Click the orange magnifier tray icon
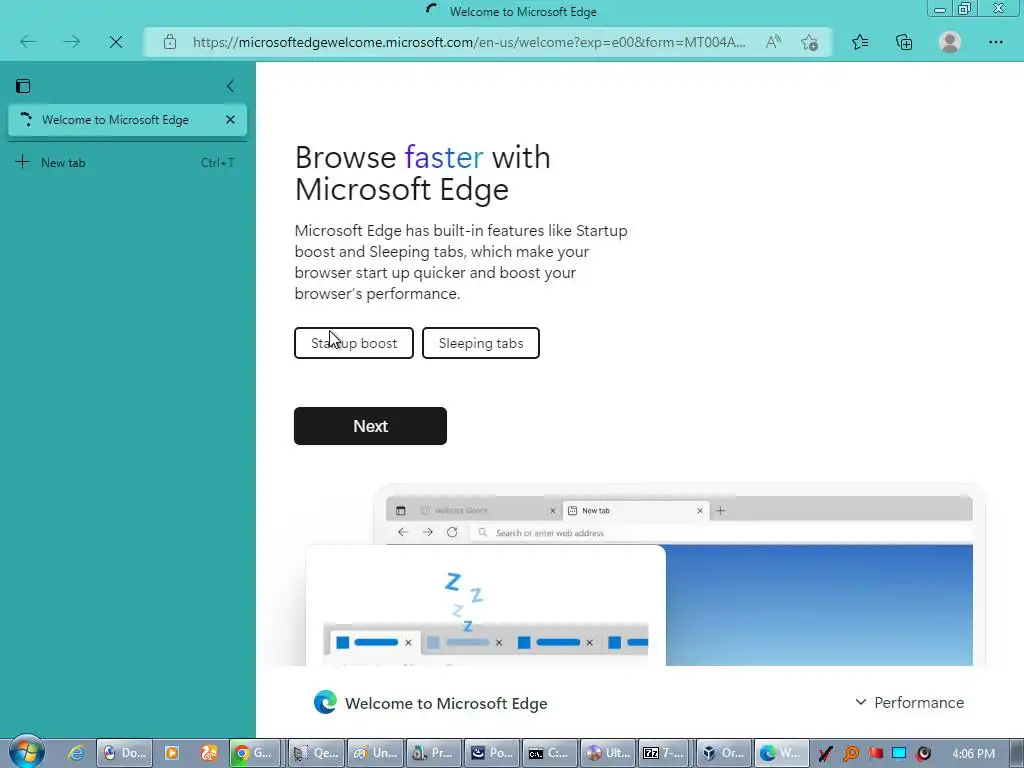The width and height of the screenshot is (1024, 768). [x=850, y=754]
